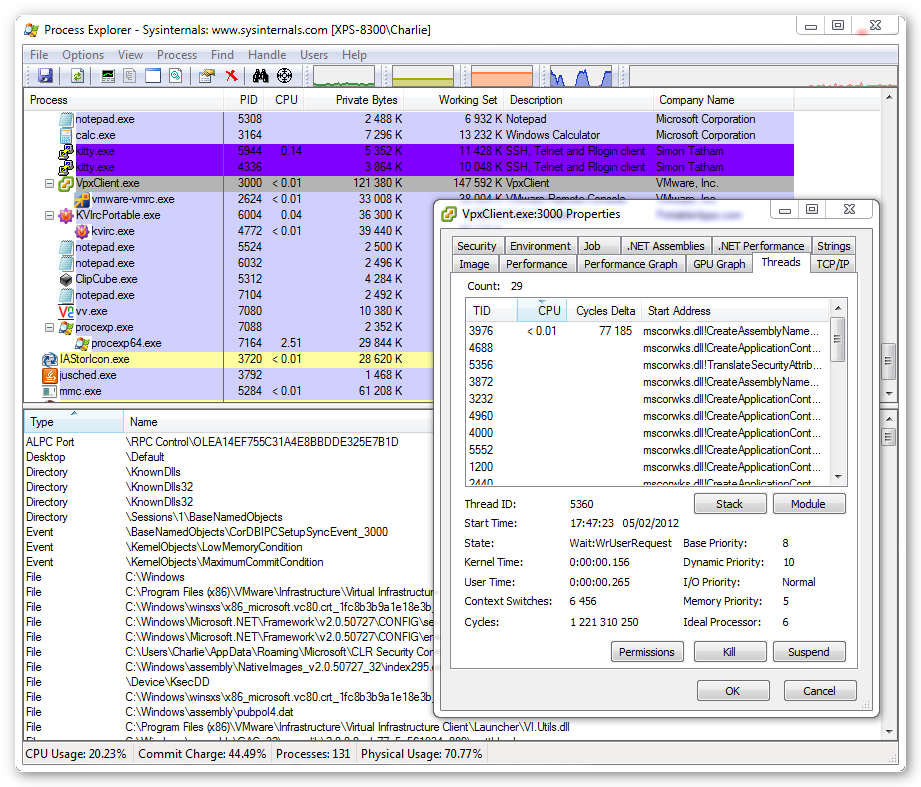
Task: Sort processes by Private Bytes column header
Action: [x=354, y=100]
